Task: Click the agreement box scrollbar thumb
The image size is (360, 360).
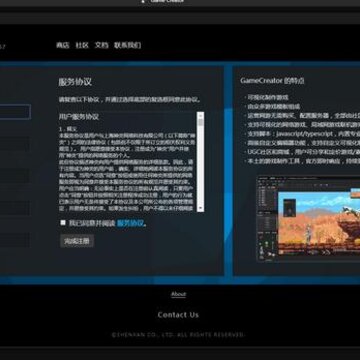Action: point(200,123)
